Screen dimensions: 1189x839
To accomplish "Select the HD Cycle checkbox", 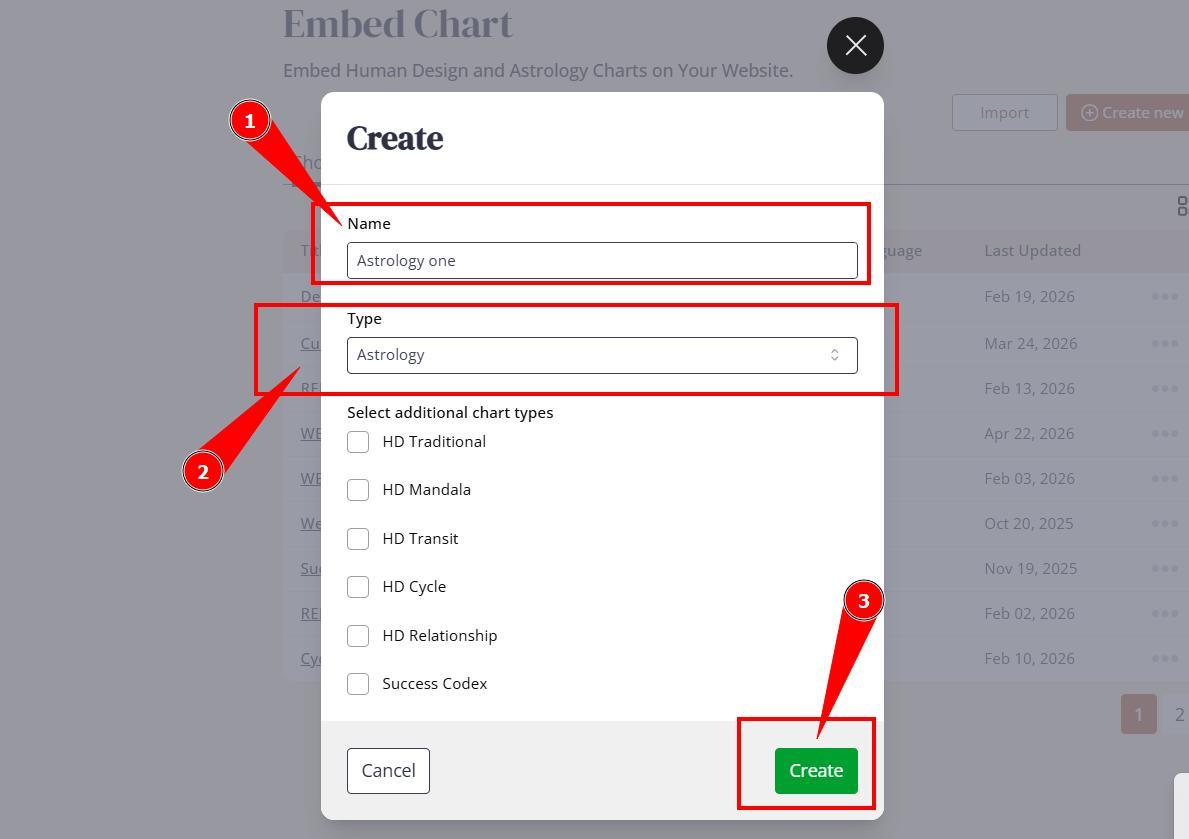I will tap(358, 587).
